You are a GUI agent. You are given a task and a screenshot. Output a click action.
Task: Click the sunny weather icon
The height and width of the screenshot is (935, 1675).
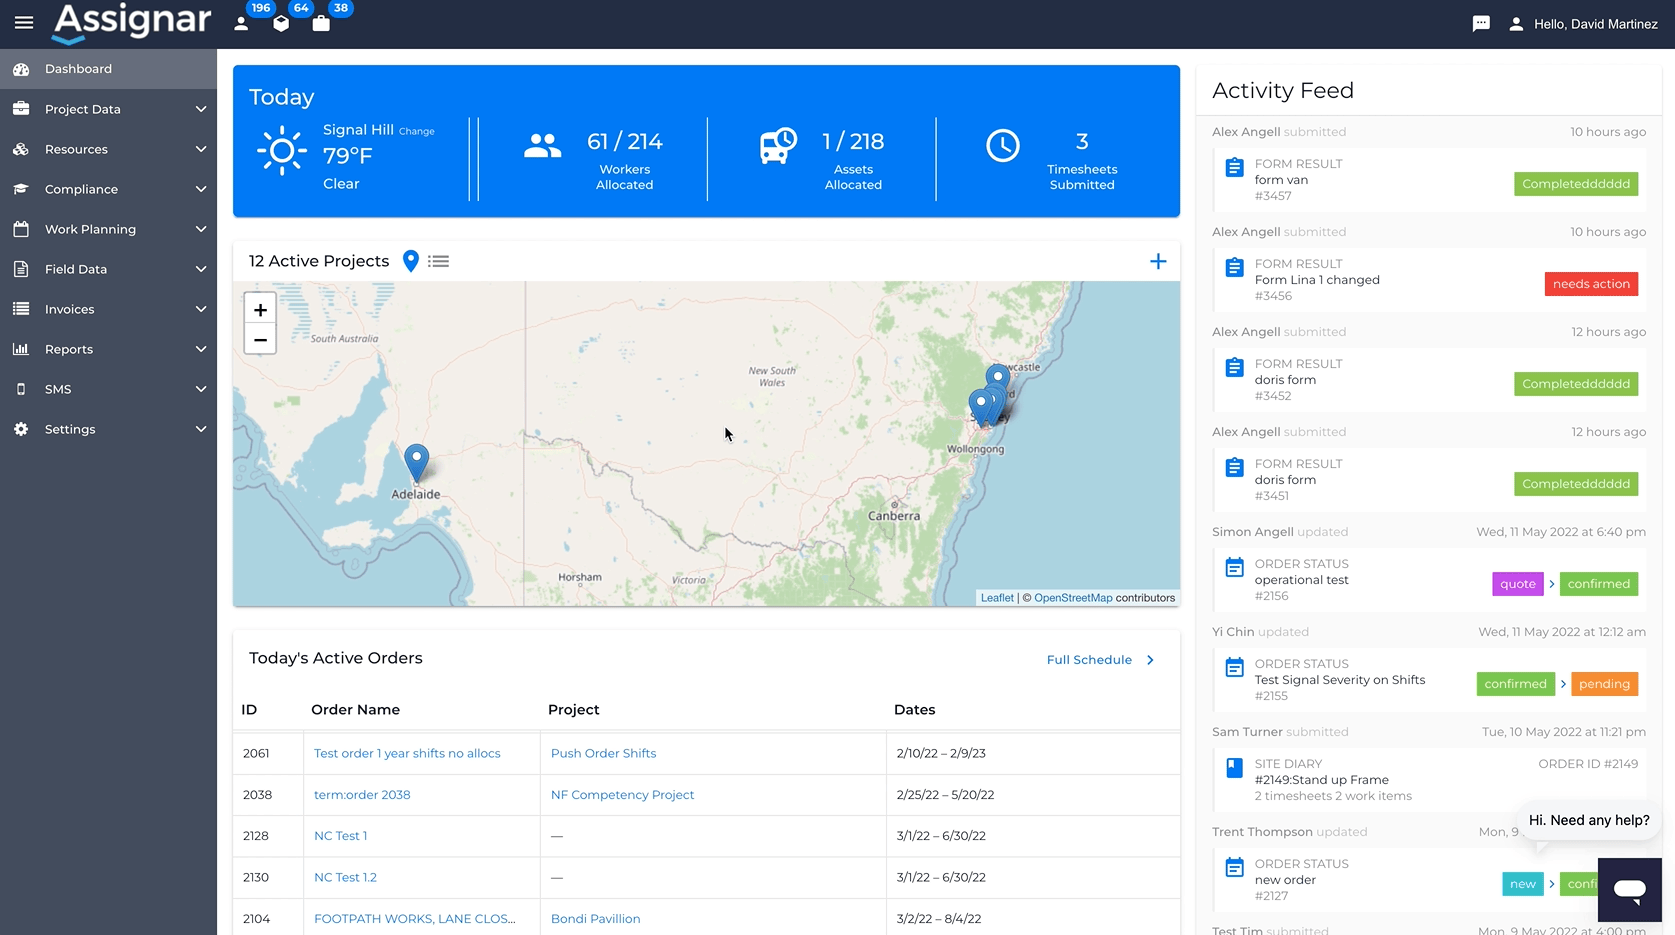(x=281, y=151)
